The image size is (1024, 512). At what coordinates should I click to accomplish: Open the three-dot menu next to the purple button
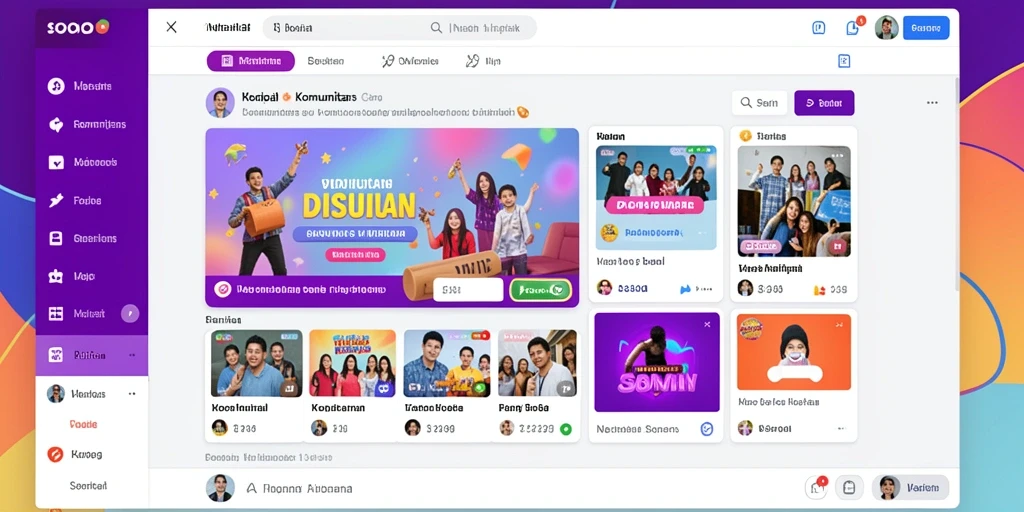pyautogui.click(x=932, y=103)
